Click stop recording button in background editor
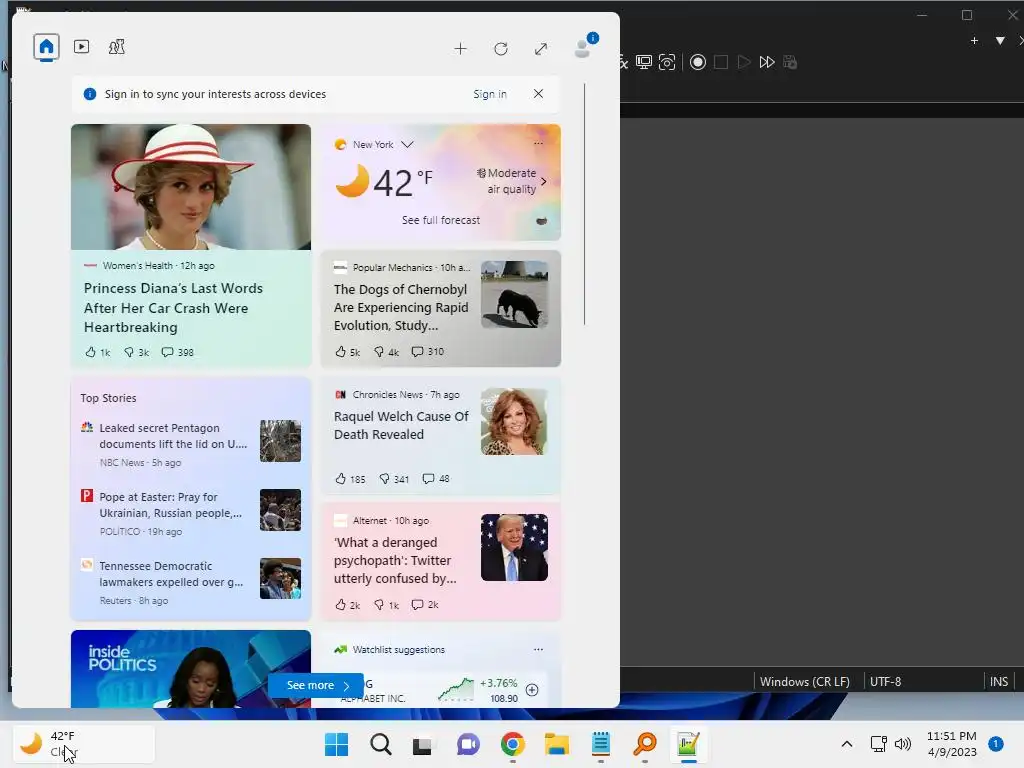The width and height of the screenshot is (1024, 768). click(x=721, y=62)
